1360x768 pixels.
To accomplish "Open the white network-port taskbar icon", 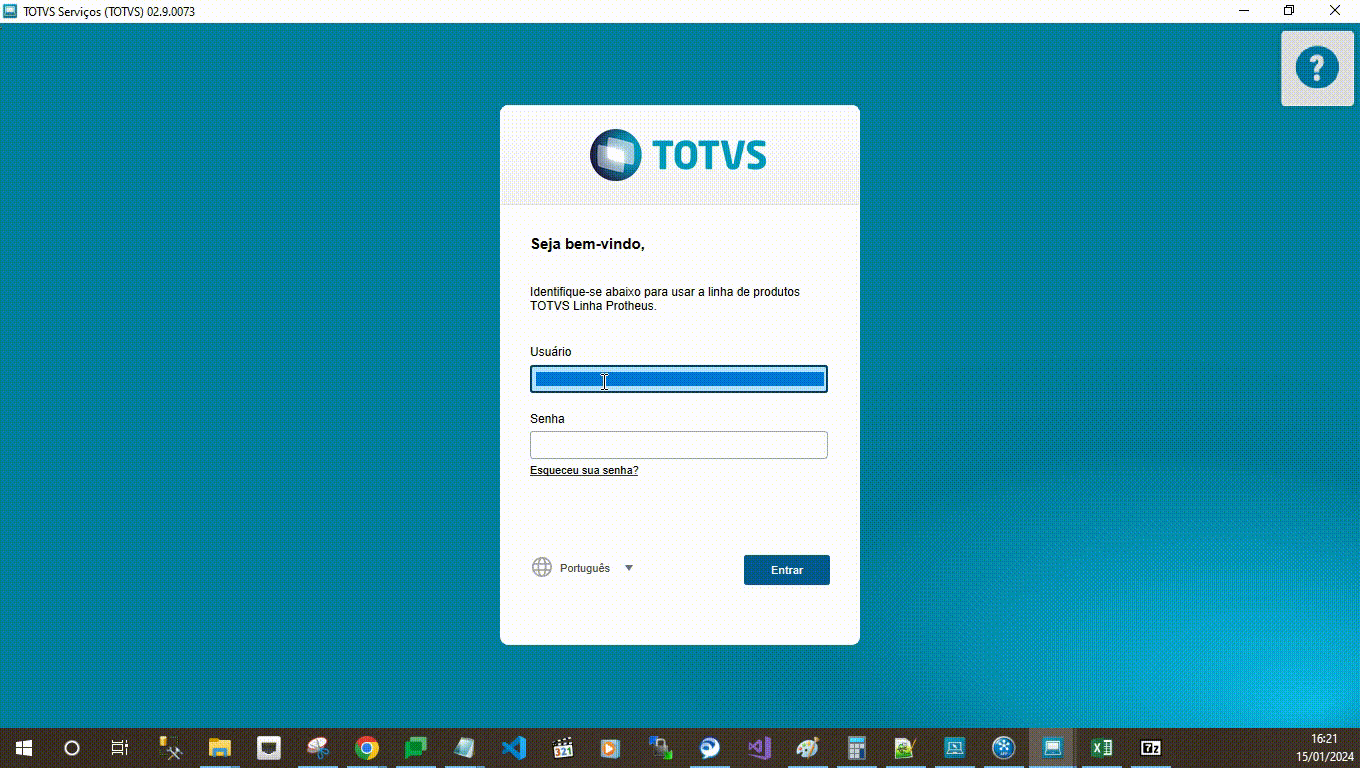I will point(269,748).
